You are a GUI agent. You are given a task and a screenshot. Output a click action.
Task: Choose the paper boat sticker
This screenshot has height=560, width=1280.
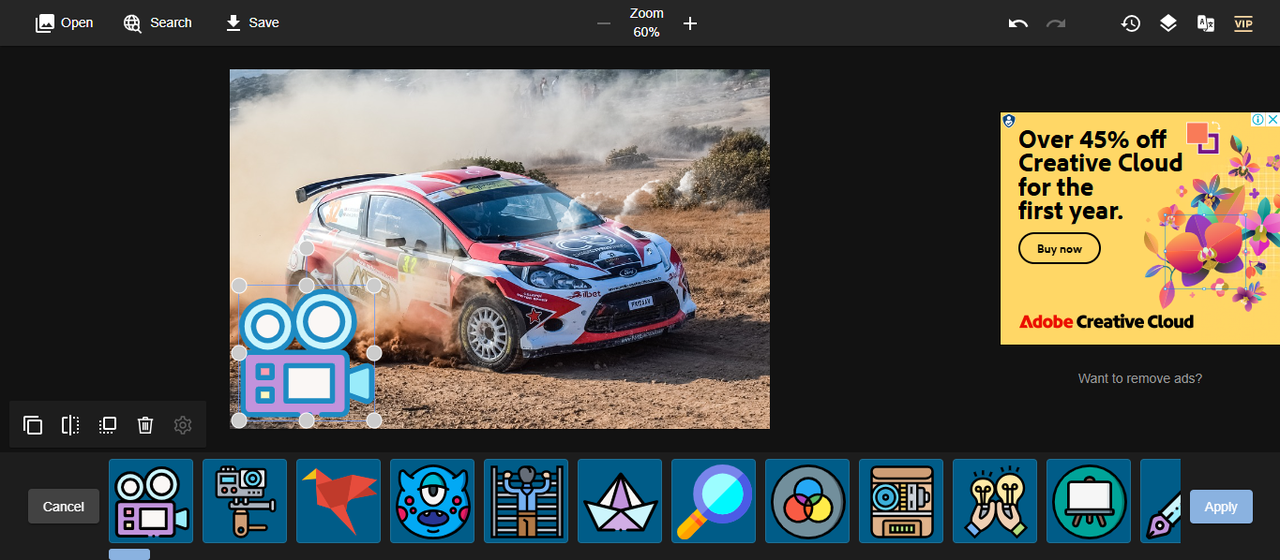(x=620, y=501)
